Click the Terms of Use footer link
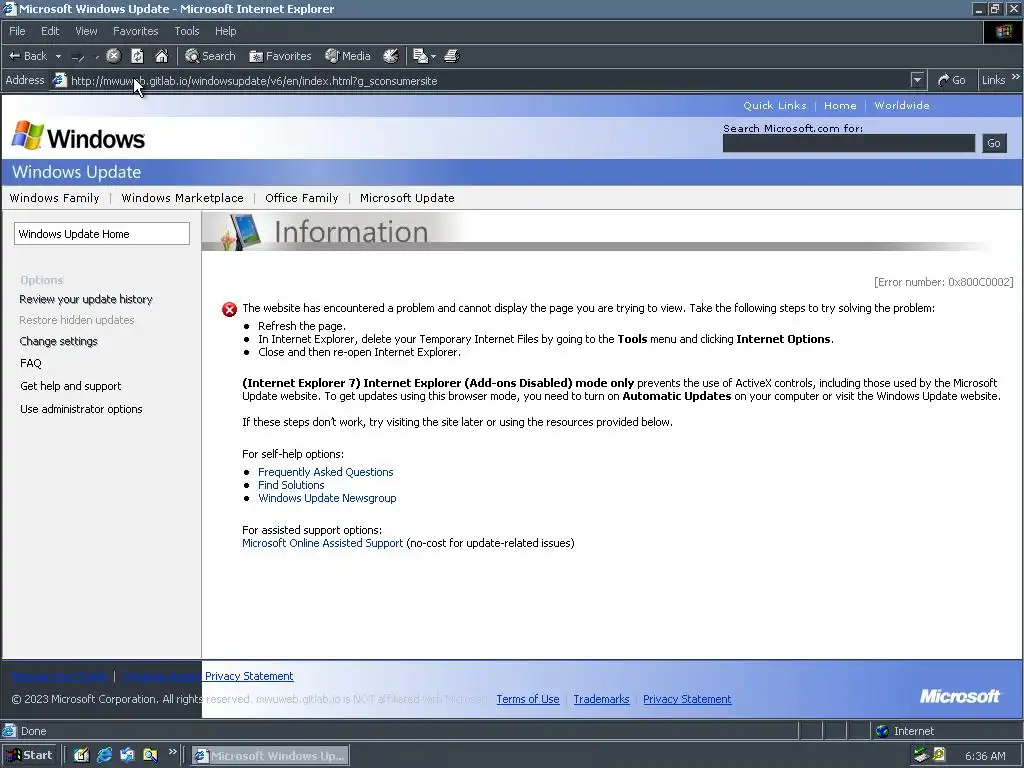This screenshot has height=768, width=1024. [x=528, y=699]
